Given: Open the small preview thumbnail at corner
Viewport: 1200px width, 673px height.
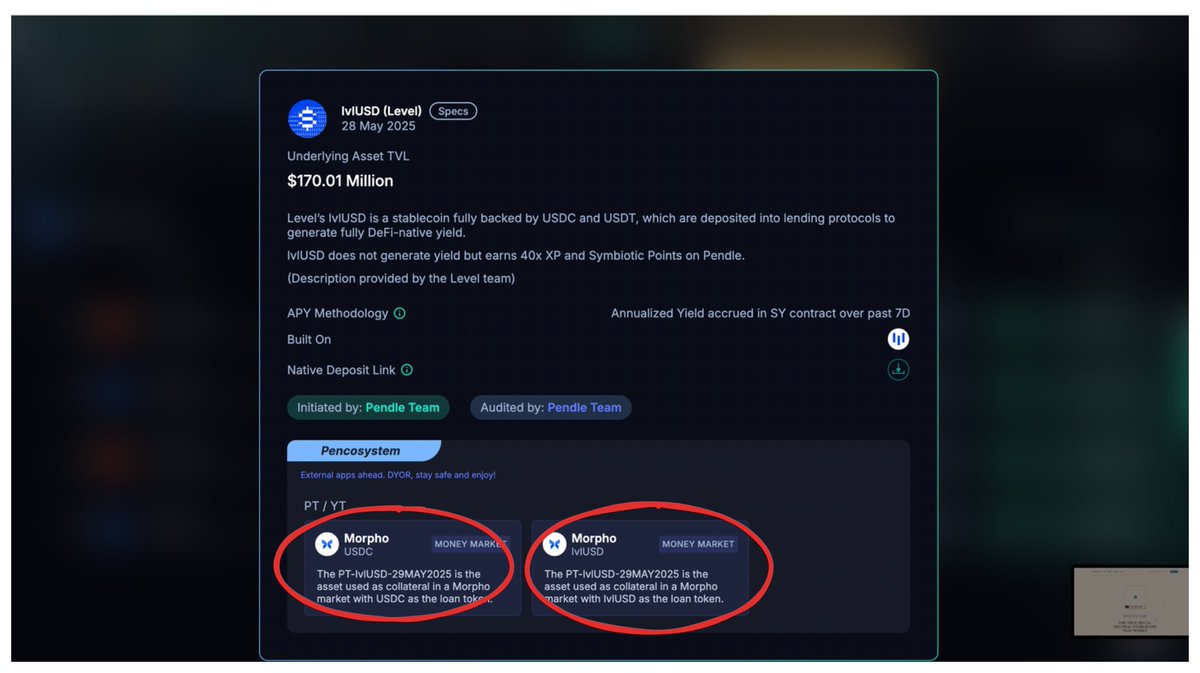Looking at the screenshot, I should (1131, 601).
